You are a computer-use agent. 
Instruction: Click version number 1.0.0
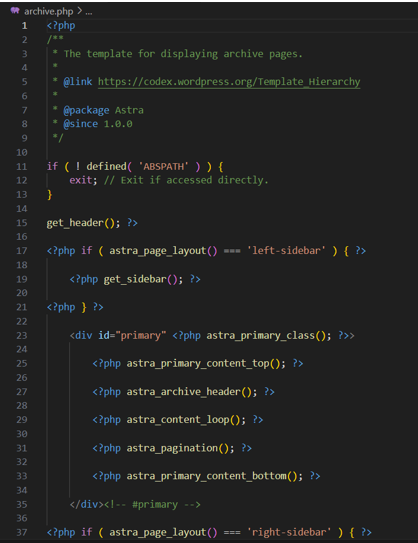(x=118, y=124)
